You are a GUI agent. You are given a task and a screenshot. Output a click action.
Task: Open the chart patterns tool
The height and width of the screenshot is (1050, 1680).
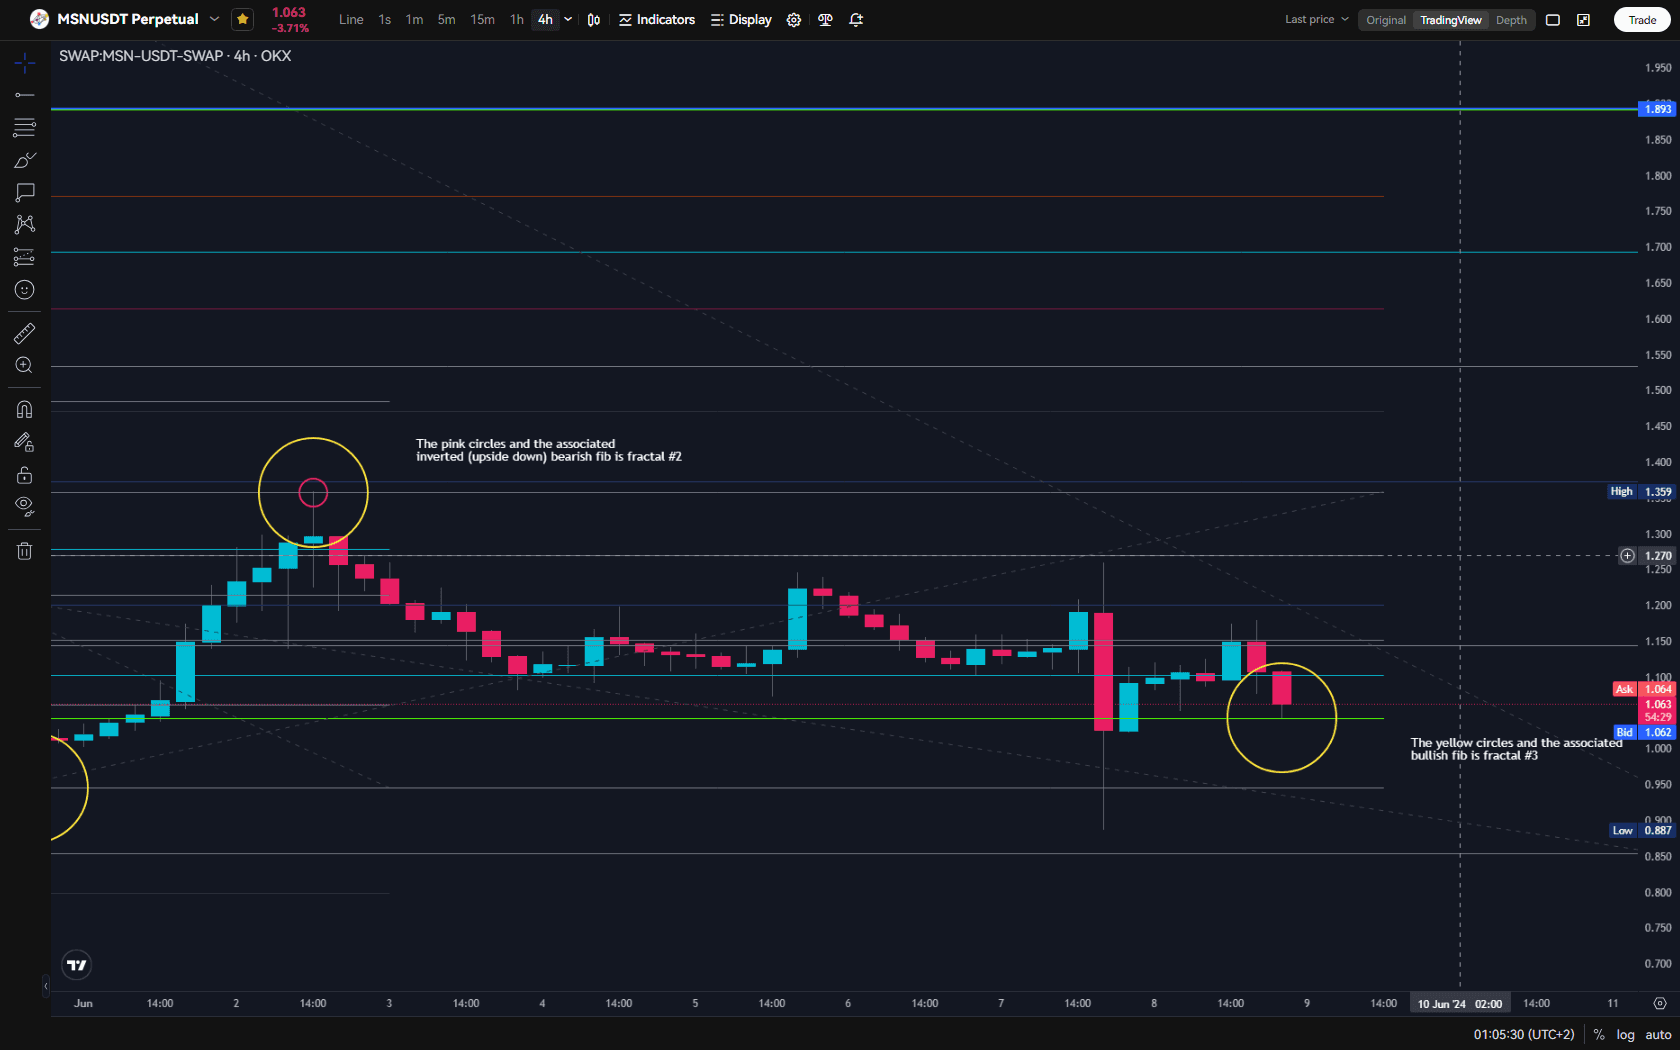25,224
